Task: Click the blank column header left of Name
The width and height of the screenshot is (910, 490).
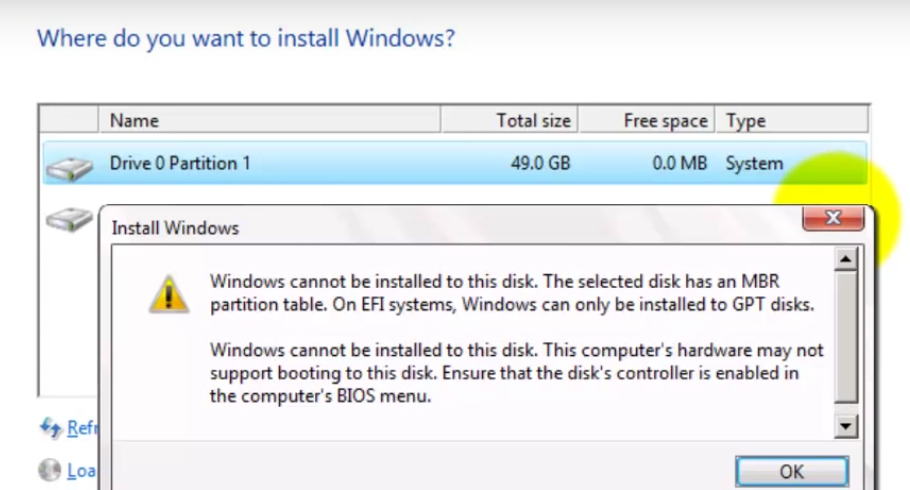Action: pos(69,120)
